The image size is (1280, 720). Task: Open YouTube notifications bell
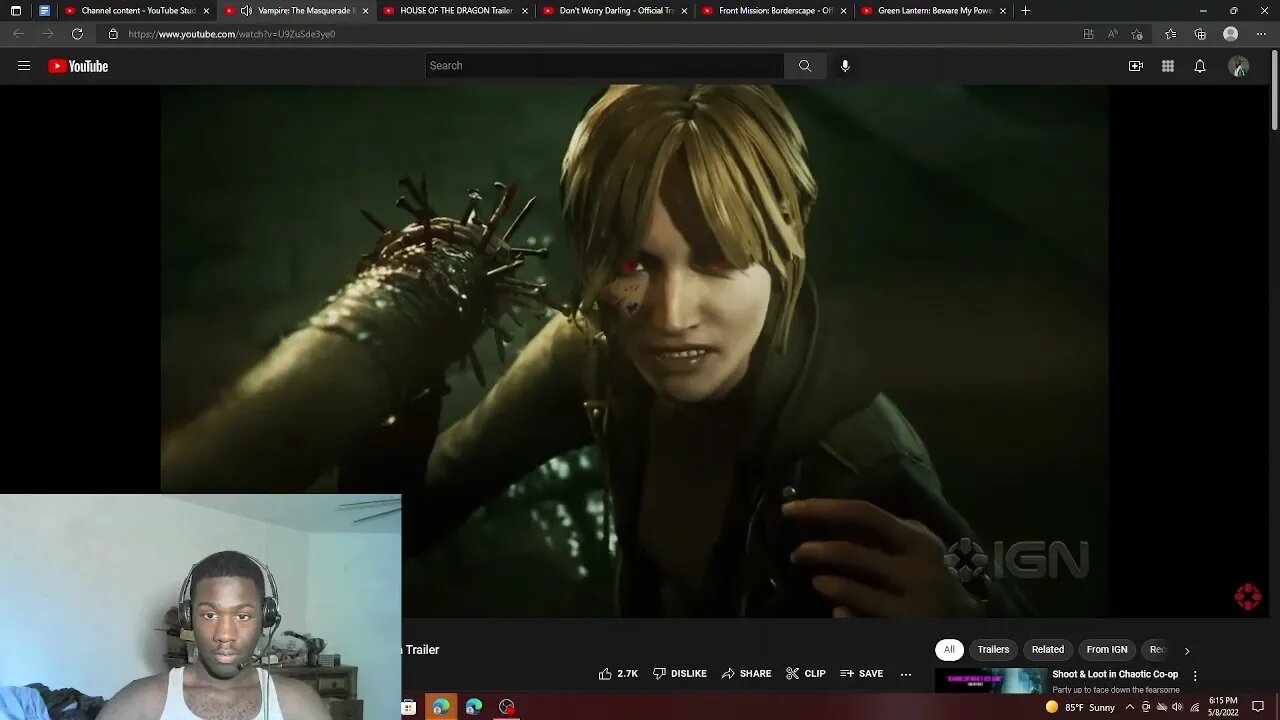[1200, 66]
